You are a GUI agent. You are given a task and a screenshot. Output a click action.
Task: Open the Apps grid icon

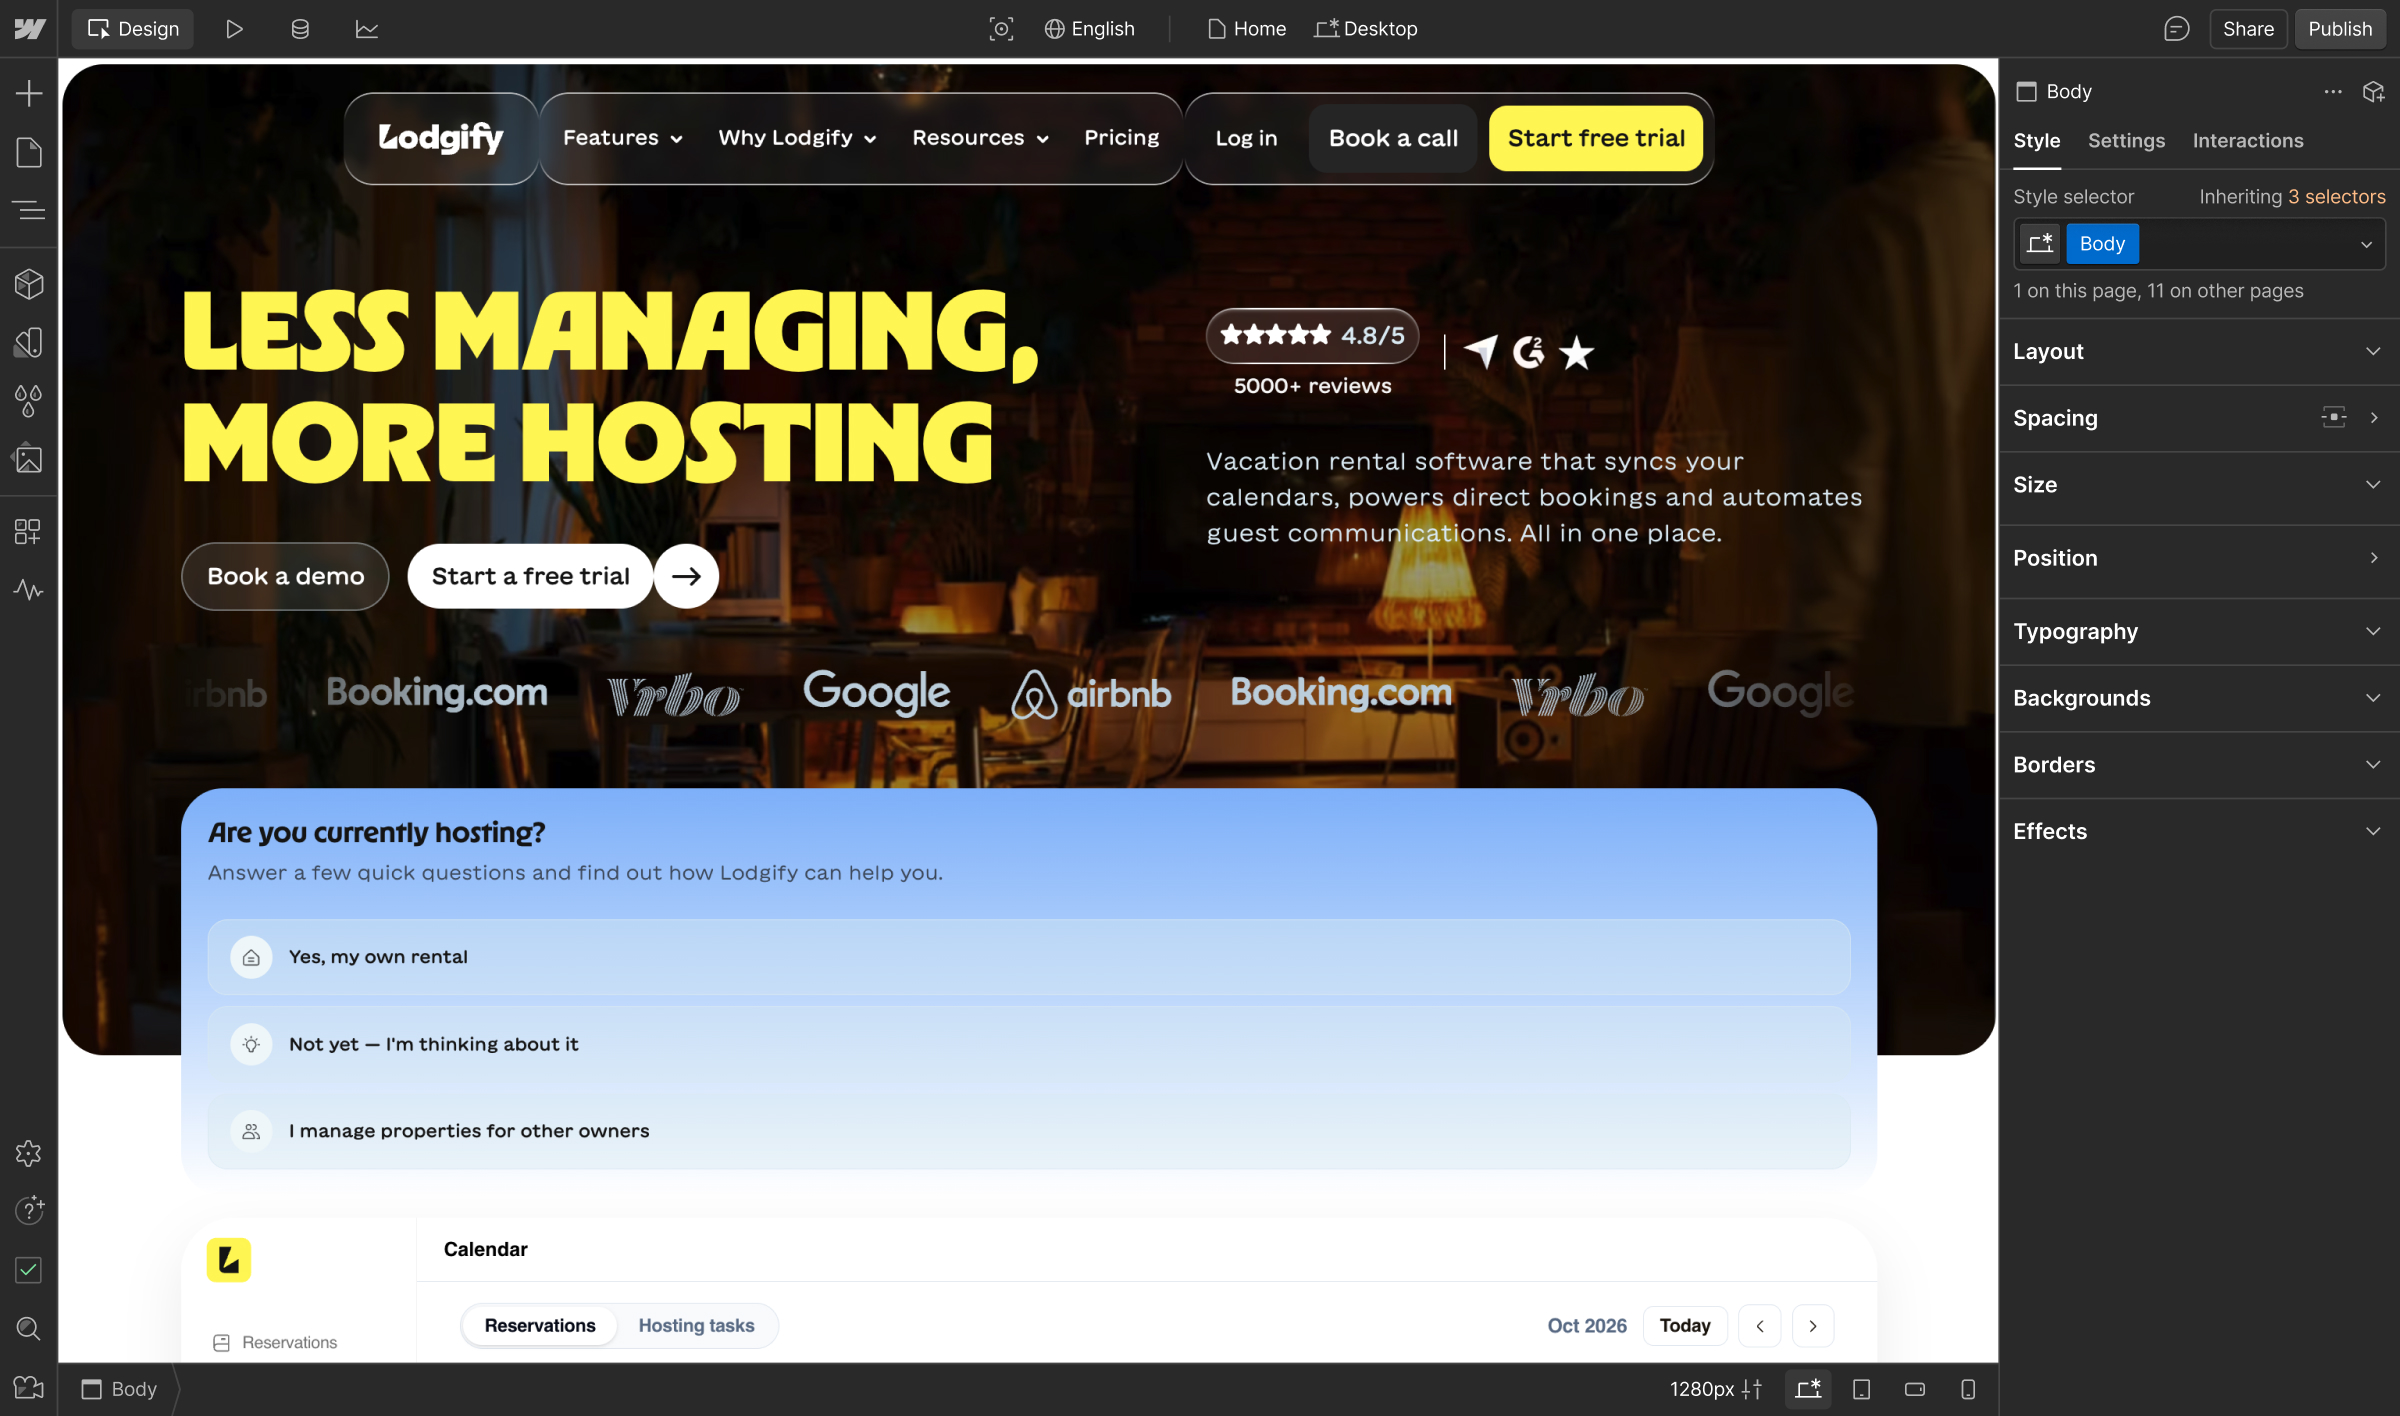point(29,531)
